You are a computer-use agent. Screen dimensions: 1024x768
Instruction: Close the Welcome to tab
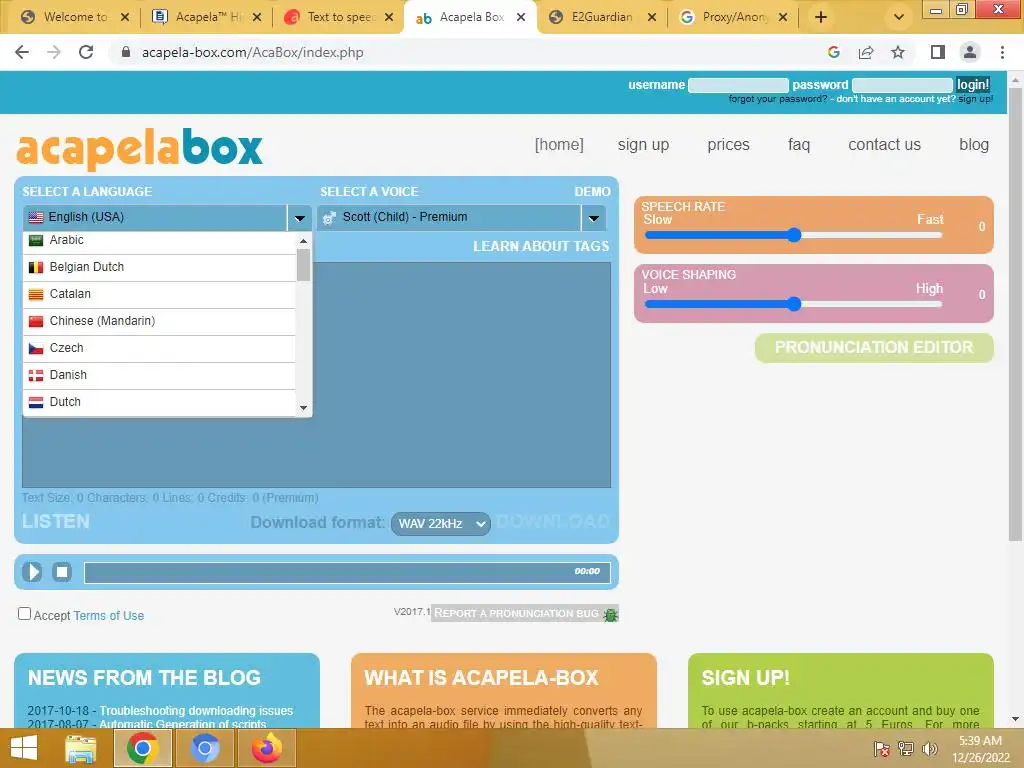coord(125,18)
